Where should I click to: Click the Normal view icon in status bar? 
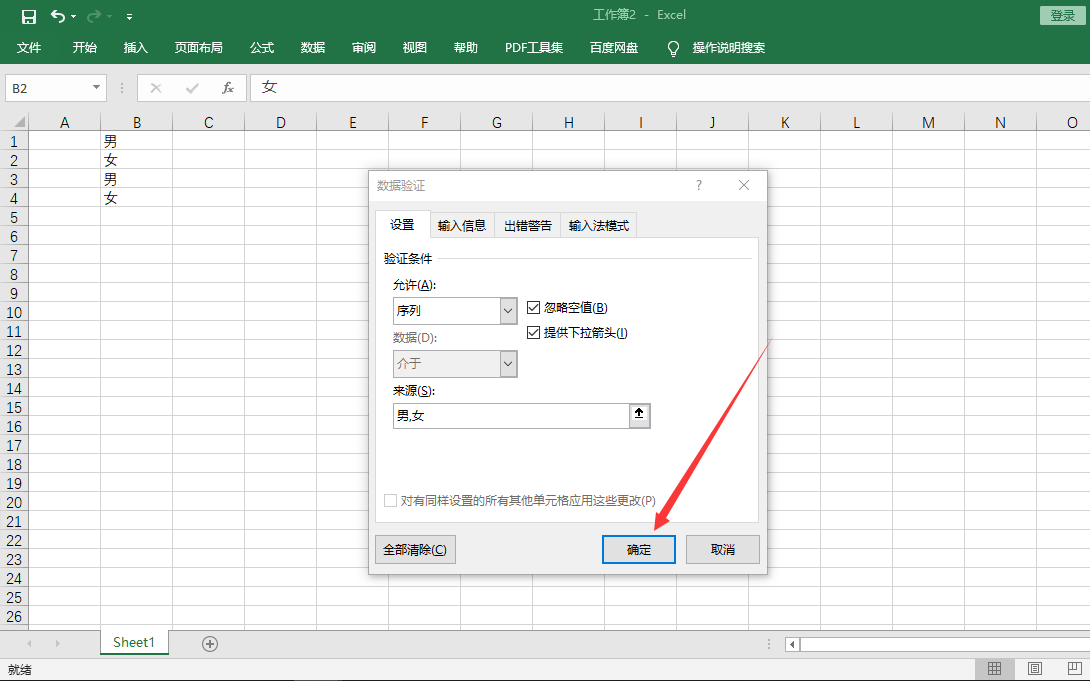pyautogui.click(x=995, y=668)
